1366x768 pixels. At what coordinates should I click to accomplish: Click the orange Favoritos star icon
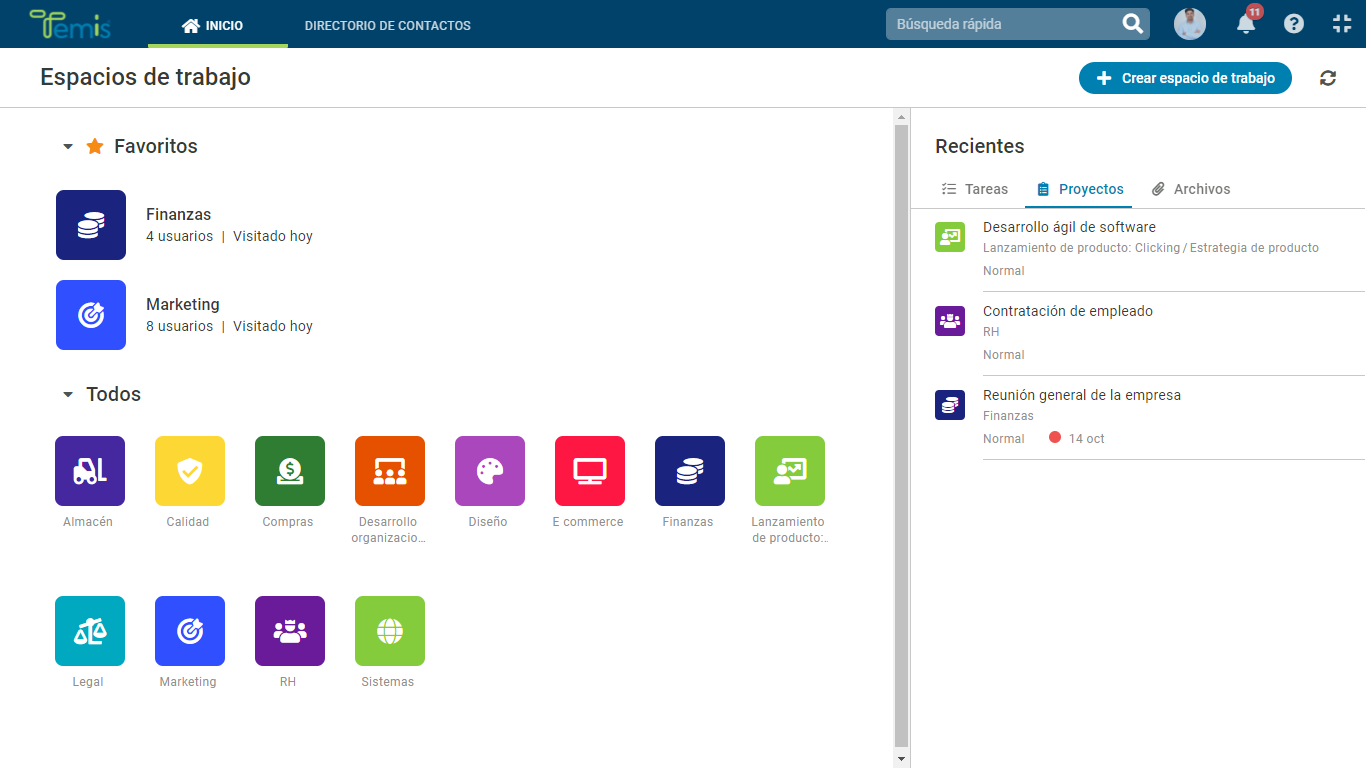tap(95, 146)
